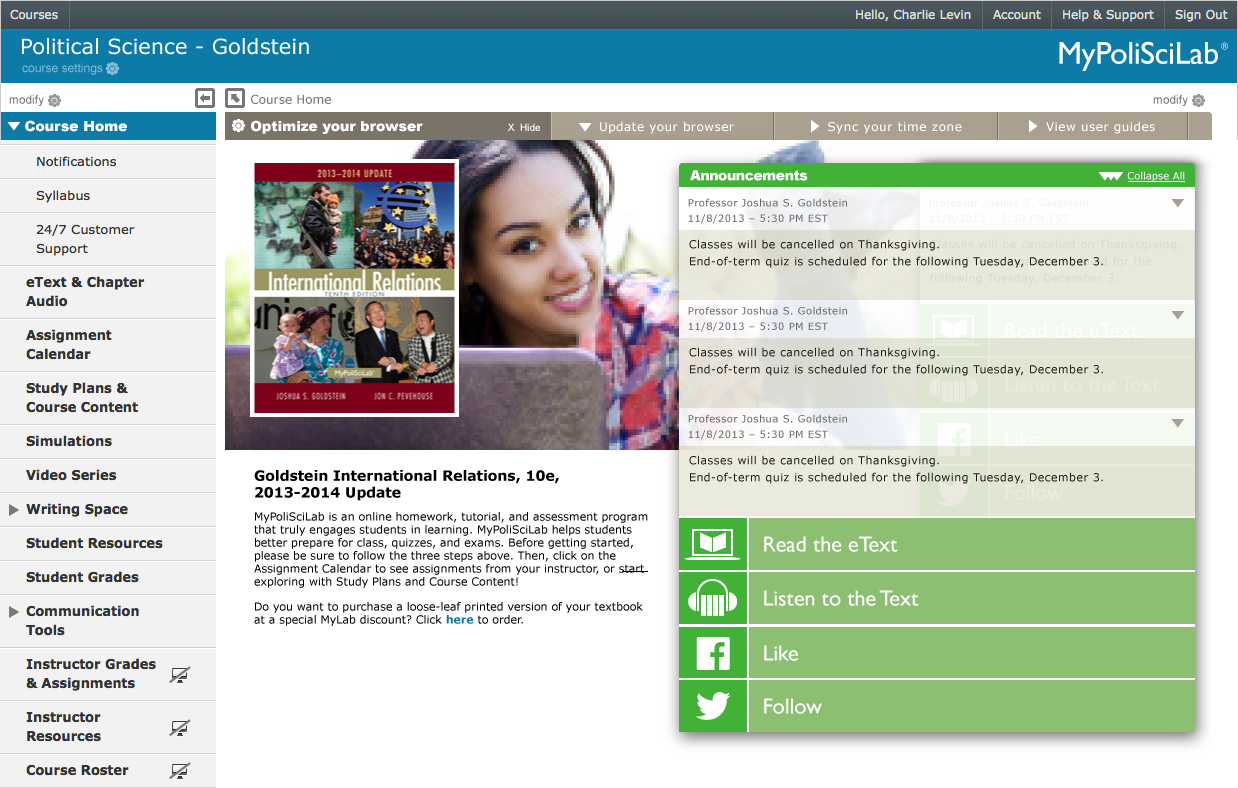Viewport: 1238px width, 788px height.
Task: Click the Like label
Action: 780,654
